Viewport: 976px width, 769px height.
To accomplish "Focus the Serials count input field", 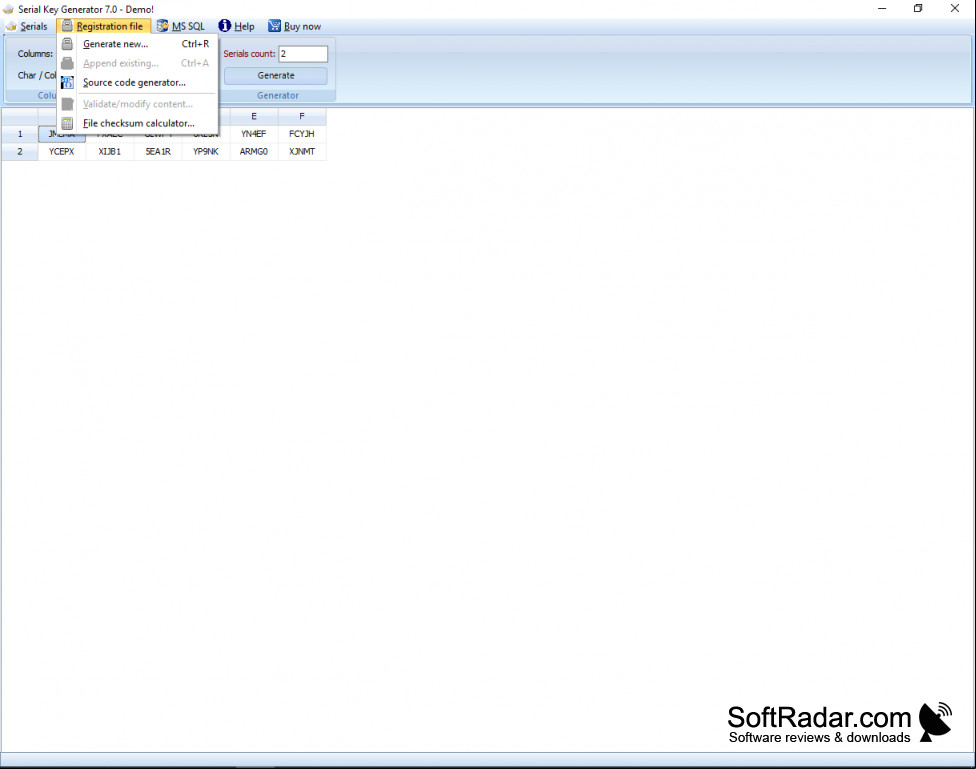I will [x=303, y=54].
